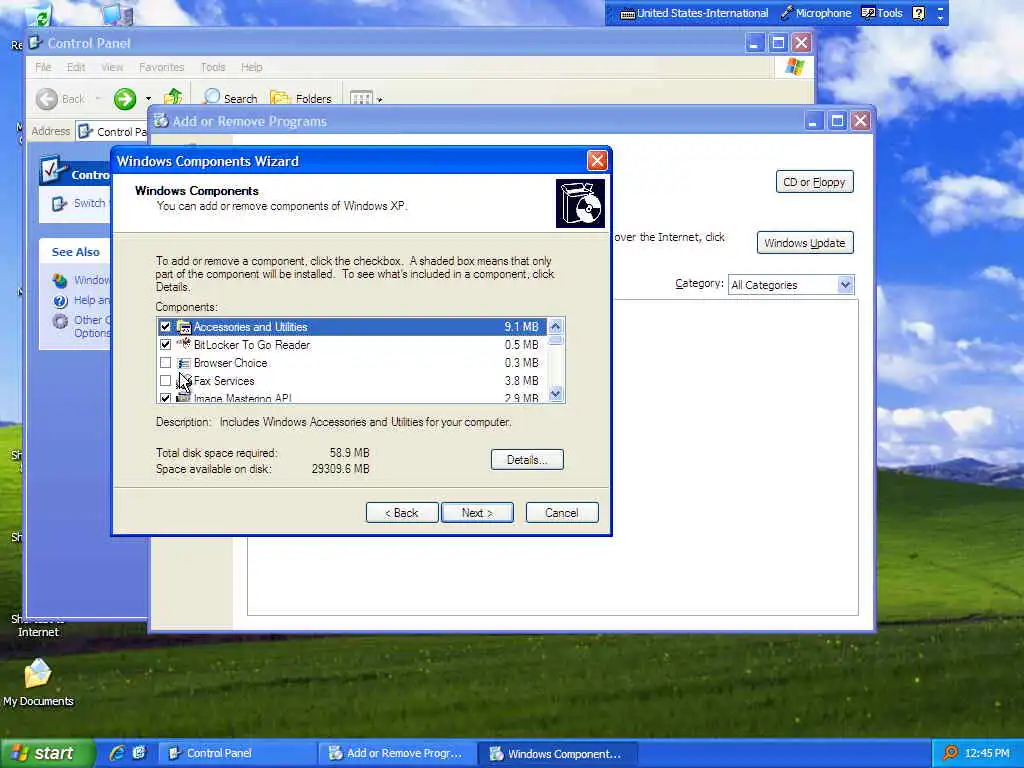Viewport: 1024px width, 768px height.
Task: Close the Windows Components Wizard dialog
Action: point(597,161)
